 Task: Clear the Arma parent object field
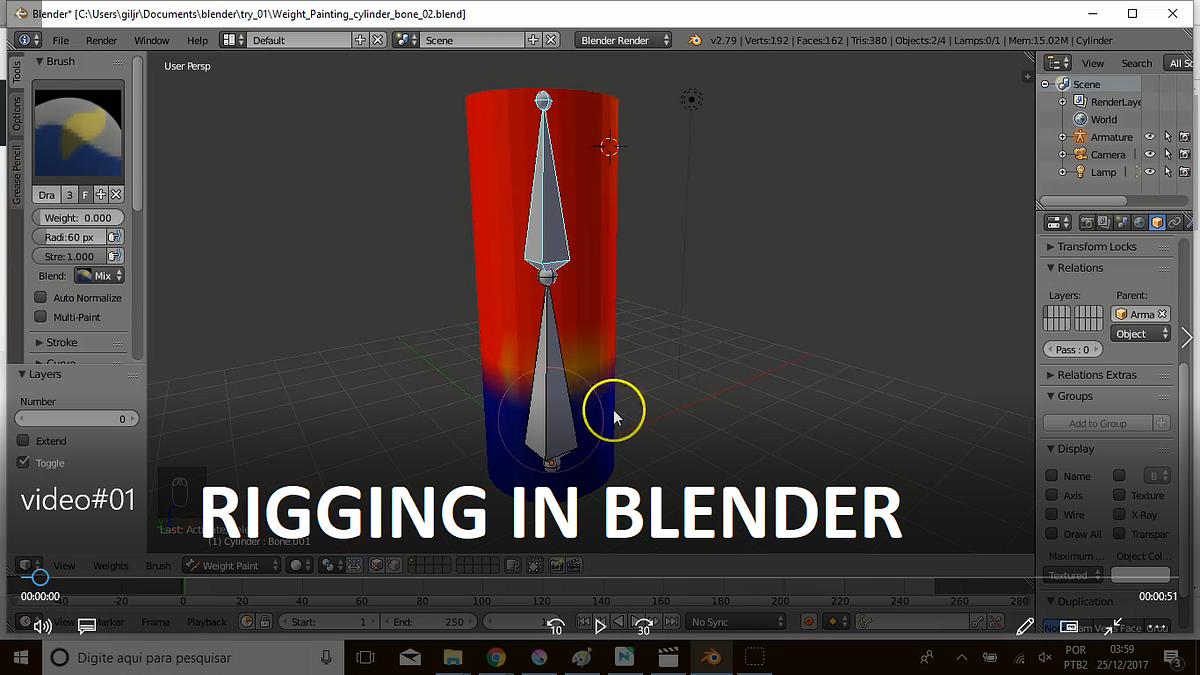[x=1163, y=314]
